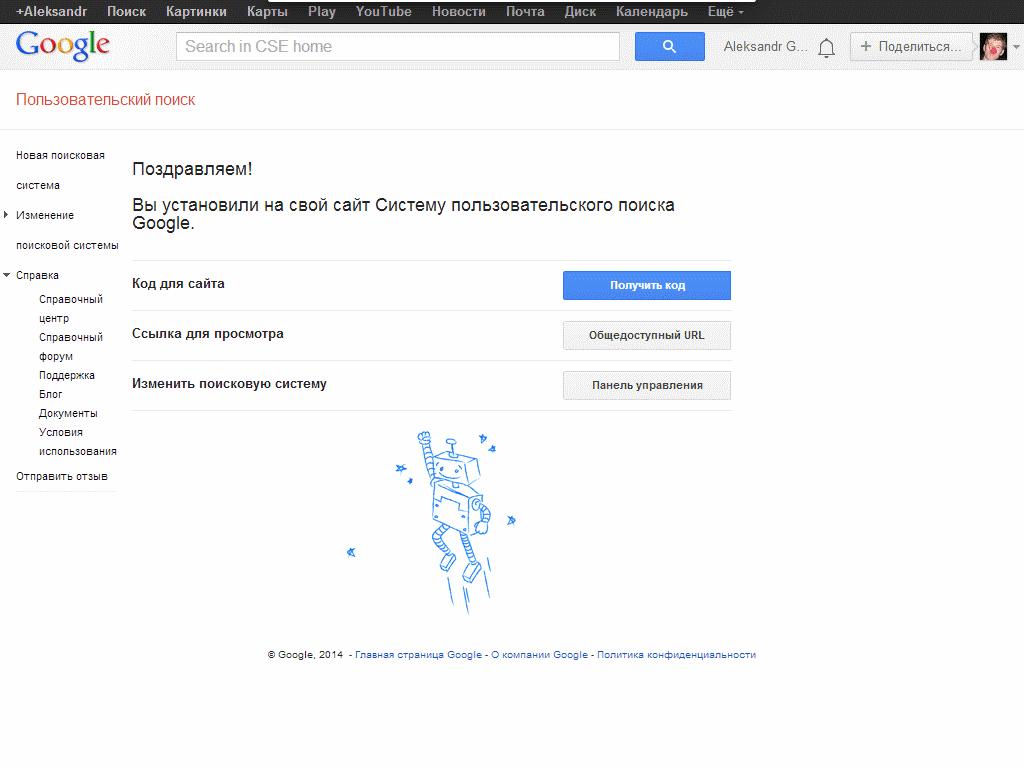Focus the Search in CSE home field
This screenshot has width=1024, height=768.
[398, 46]
